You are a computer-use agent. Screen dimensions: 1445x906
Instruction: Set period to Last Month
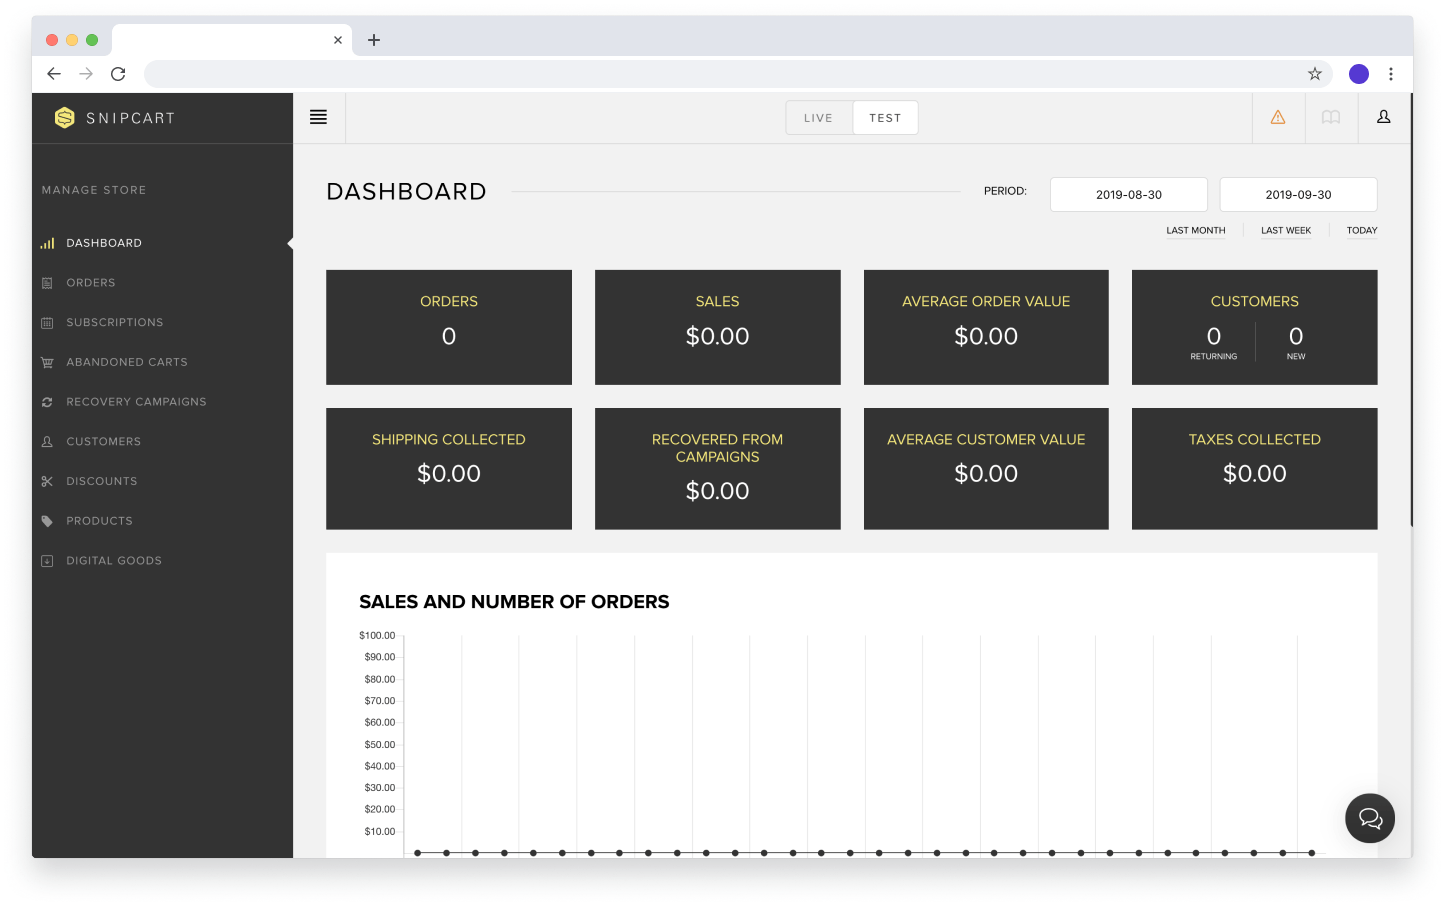click(x=1195, y=230)
